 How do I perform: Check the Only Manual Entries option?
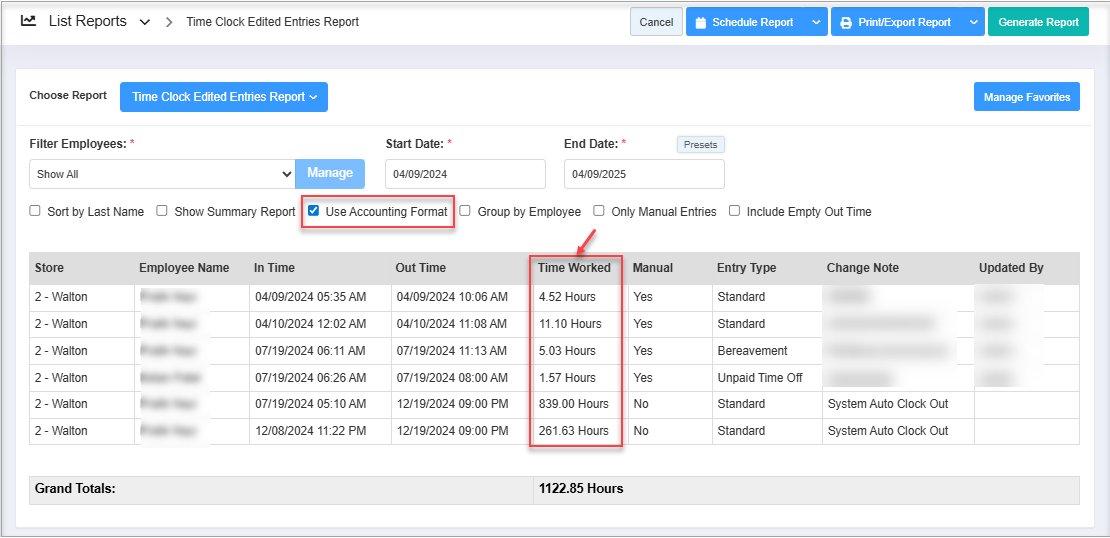599,211
